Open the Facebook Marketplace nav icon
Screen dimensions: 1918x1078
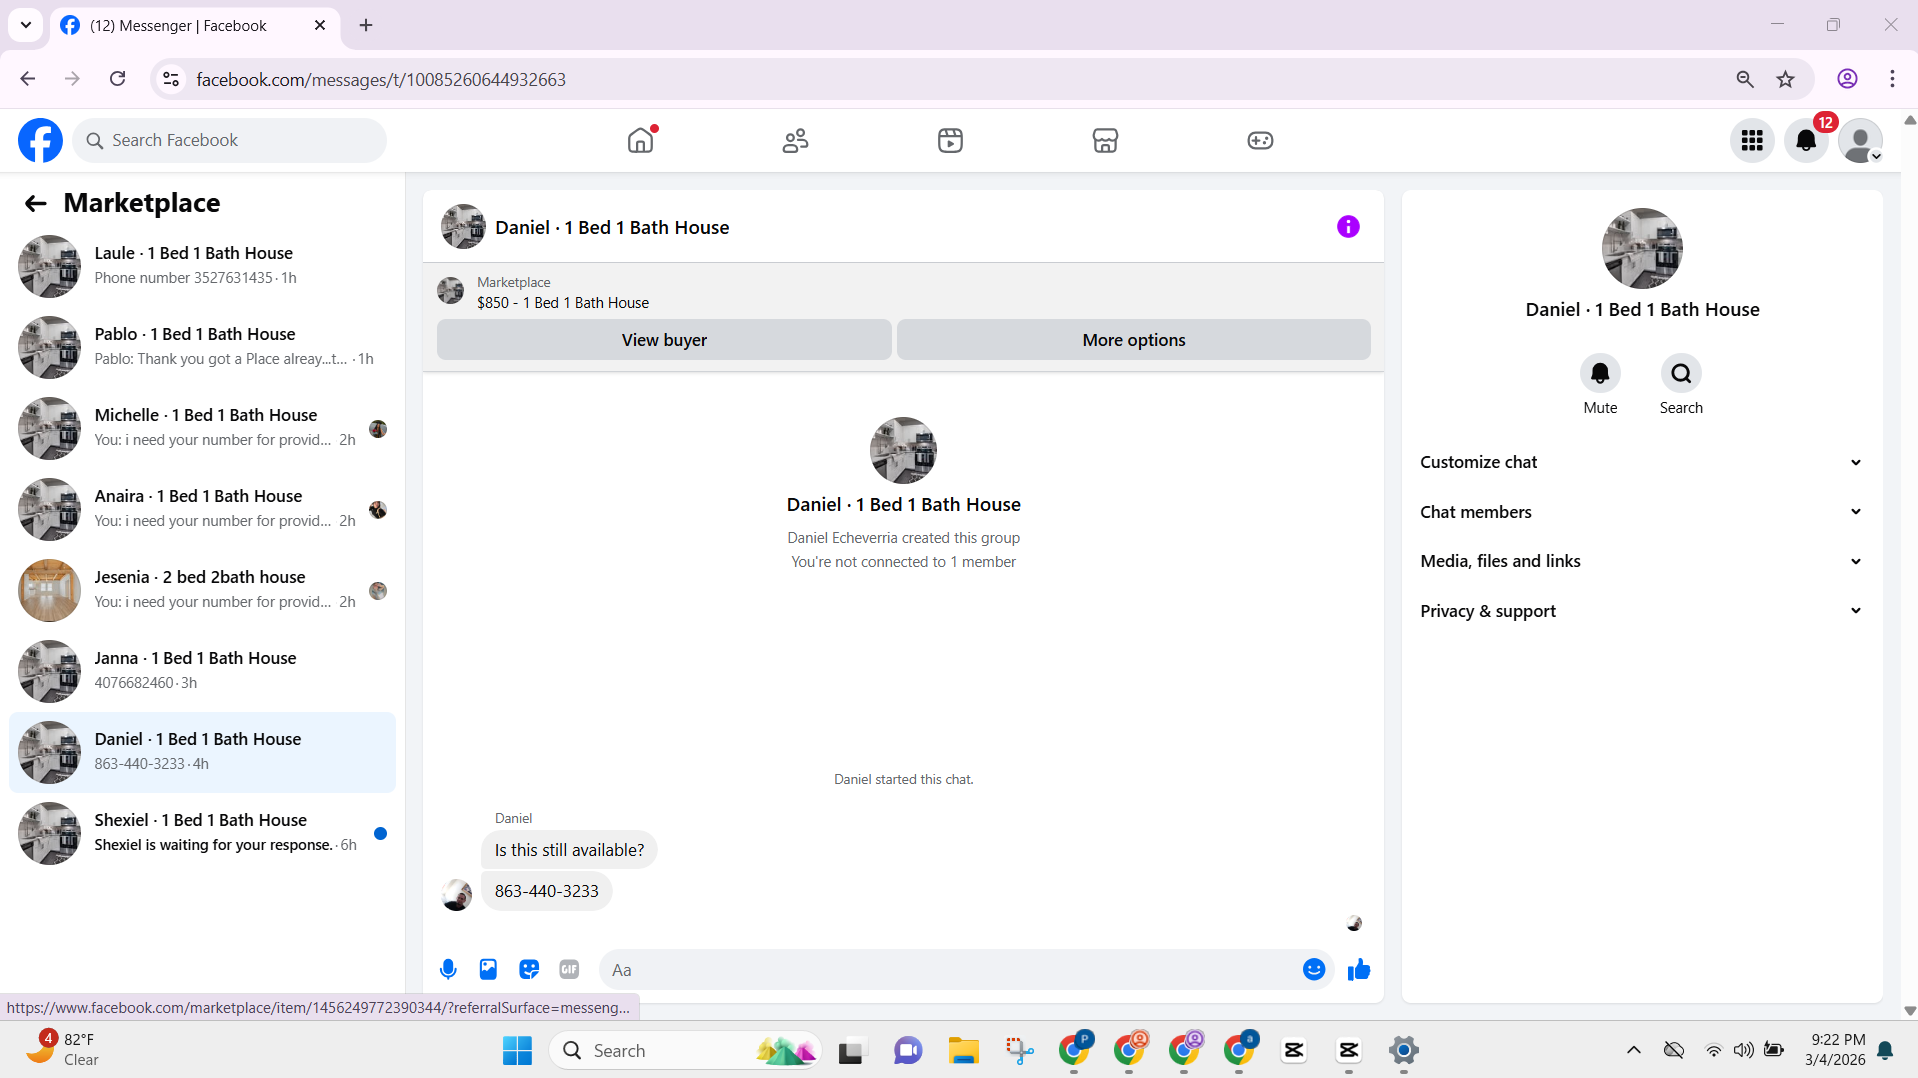[x=1105, y=140]
